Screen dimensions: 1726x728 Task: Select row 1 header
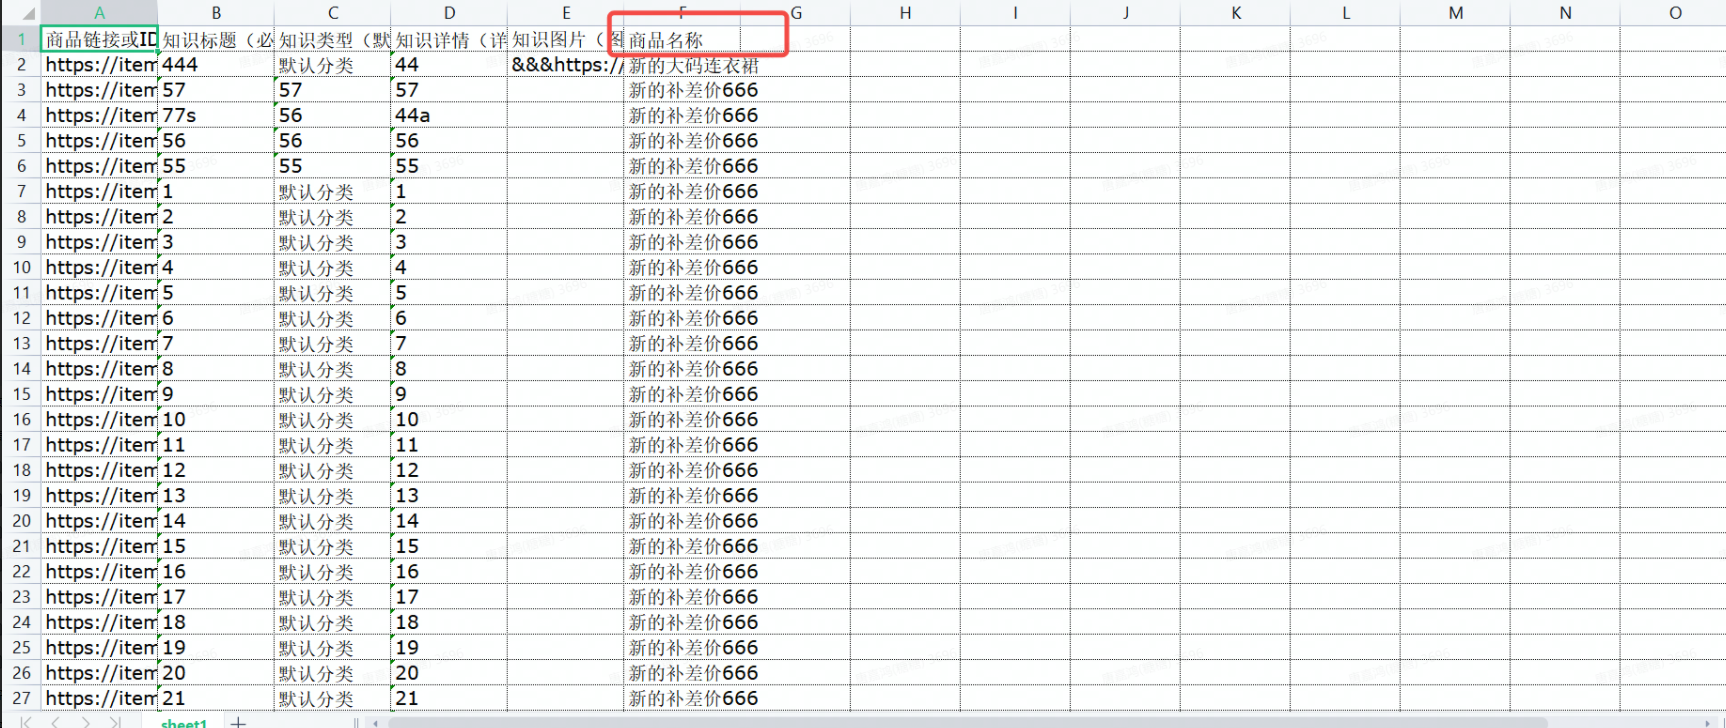tap(21, 39)
